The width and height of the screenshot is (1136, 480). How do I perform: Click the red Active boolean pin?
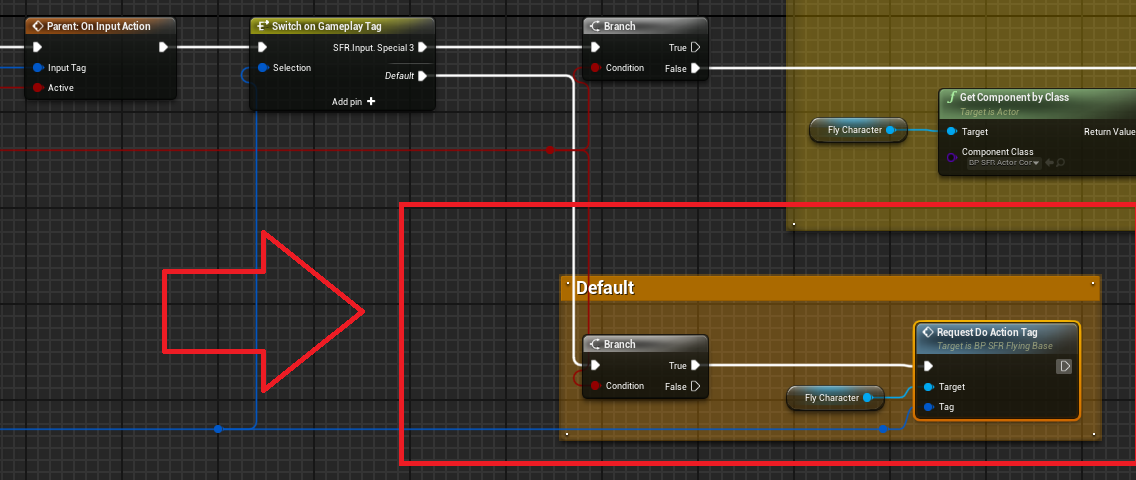pyautogui.click(x=38, y=88)
